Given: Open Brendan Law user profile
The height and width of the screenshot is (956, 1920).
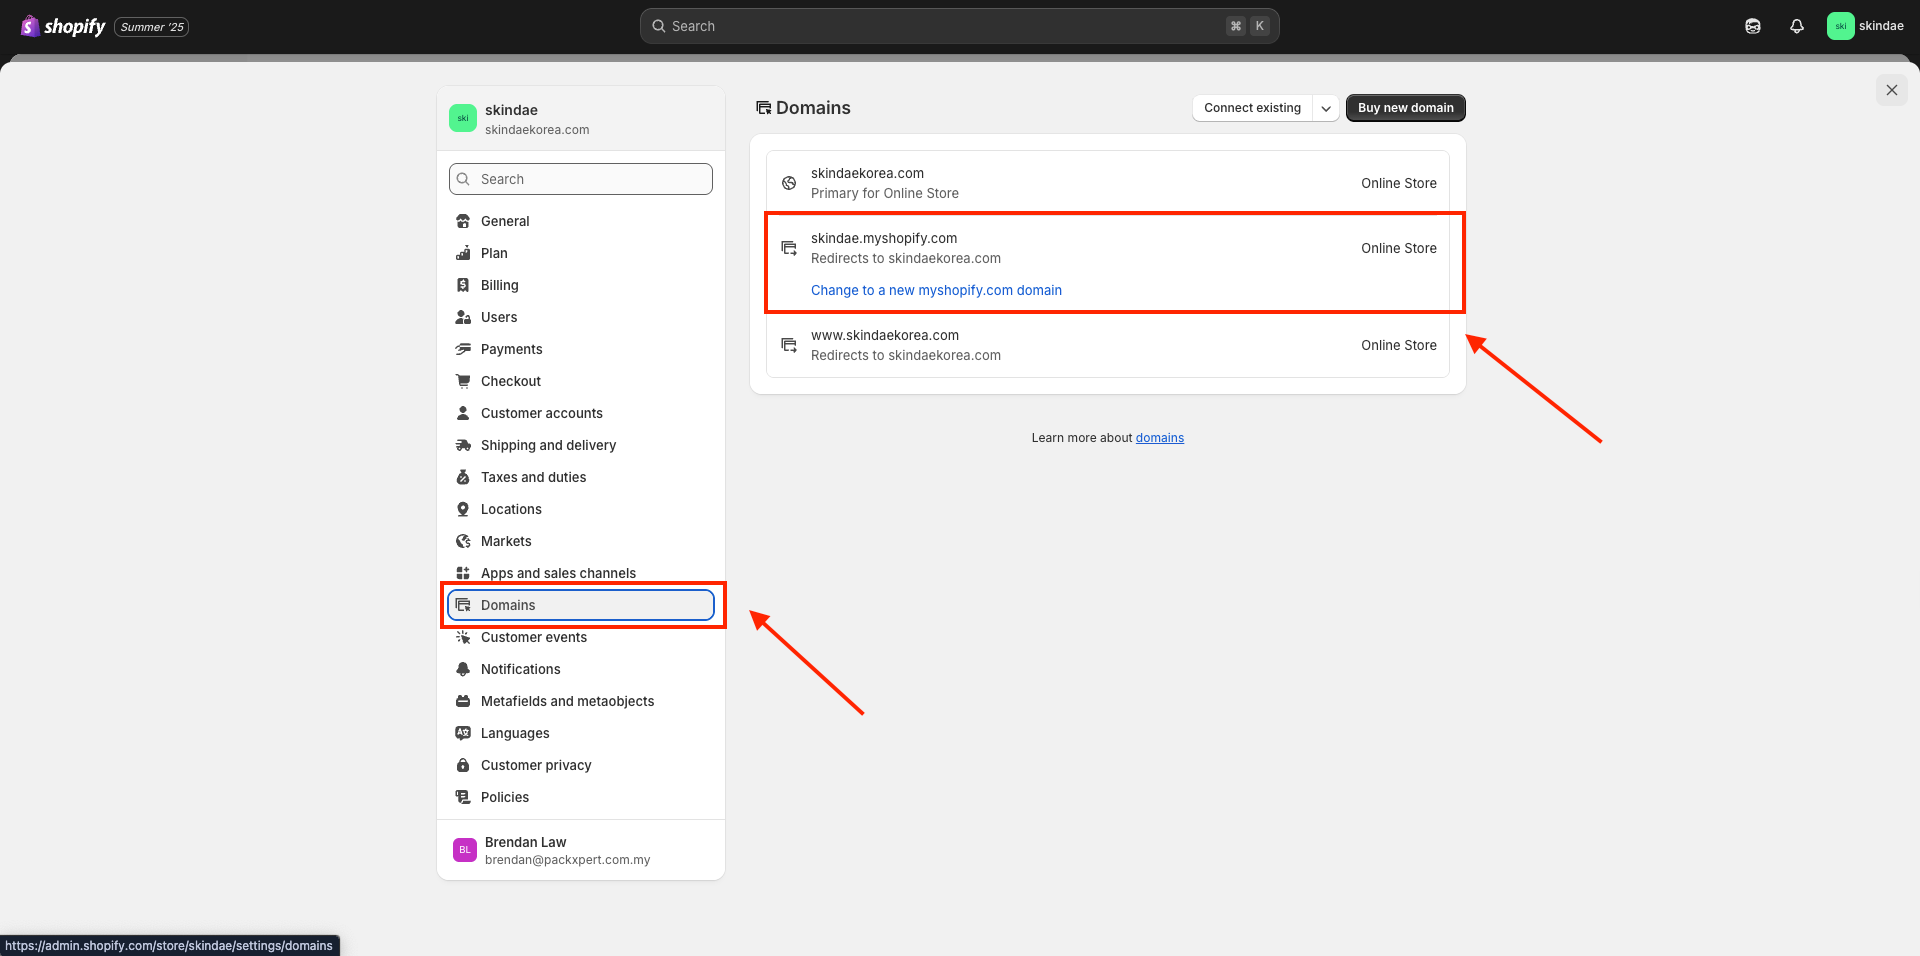Looking at the screenshot, I should (581, 850).
